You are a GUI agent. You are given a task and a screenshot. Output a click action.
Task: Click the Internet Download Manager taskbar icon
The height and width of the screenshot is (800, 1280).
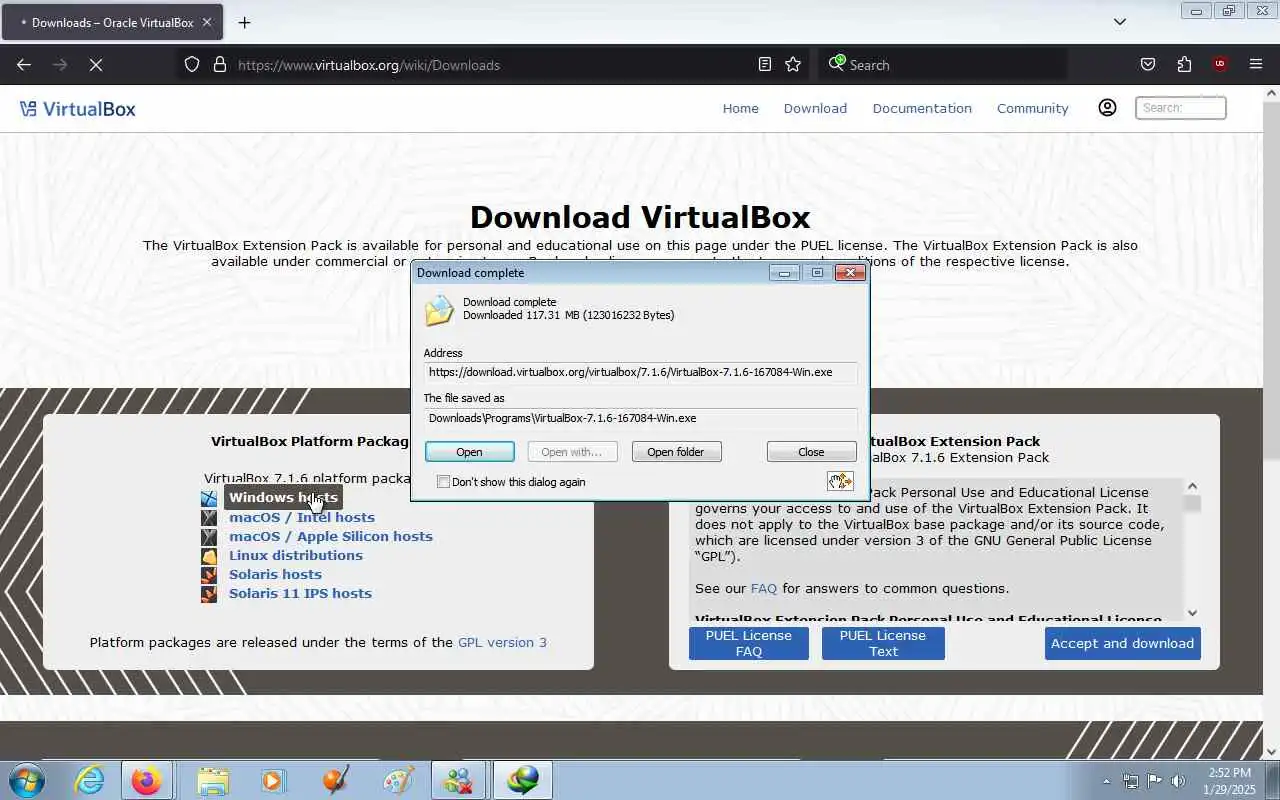pos(522,780)
